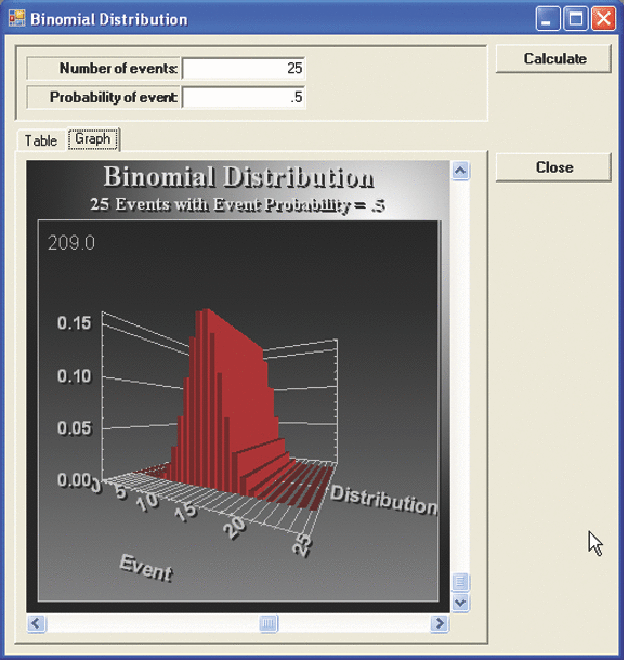The width and height of the screenshot is (624, 660).
Task: Click the vertical scrollbar thumb
Action: [x=460, y=582]
